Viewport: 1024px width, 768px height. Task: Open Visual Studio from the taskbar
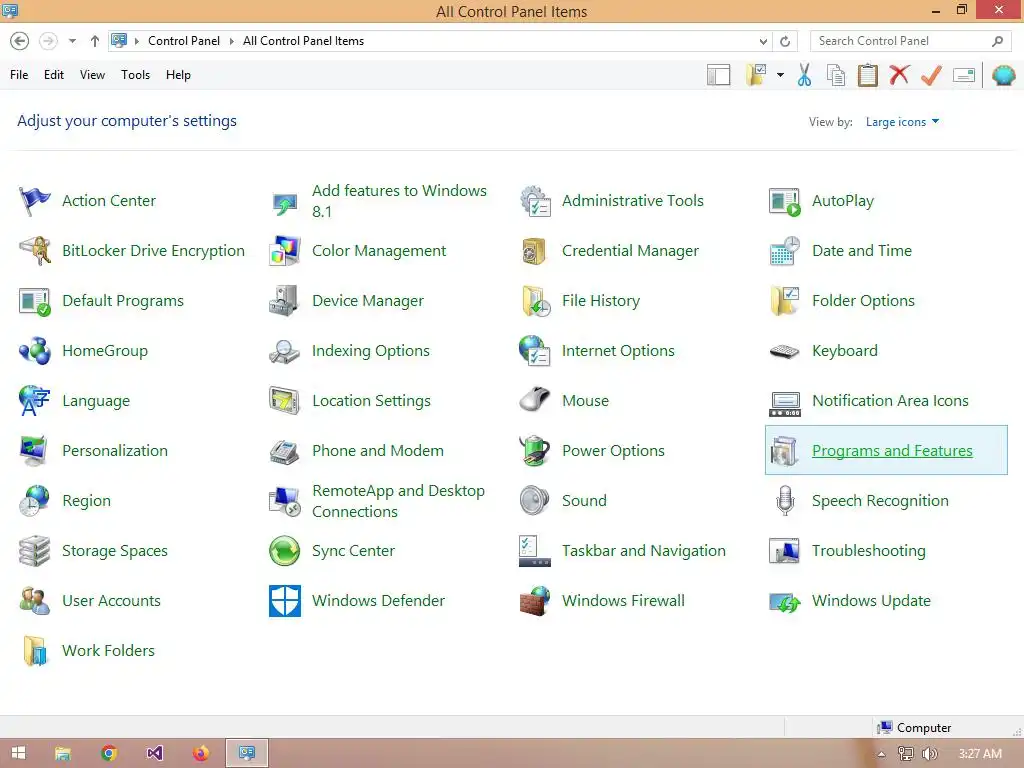(155, 753)
